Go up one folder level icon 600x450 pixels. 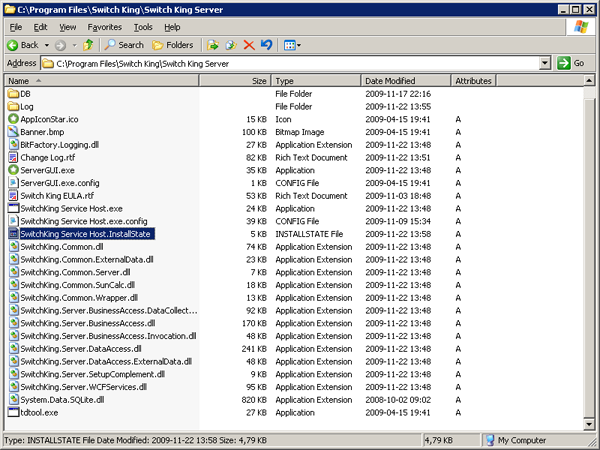[88, 45]
